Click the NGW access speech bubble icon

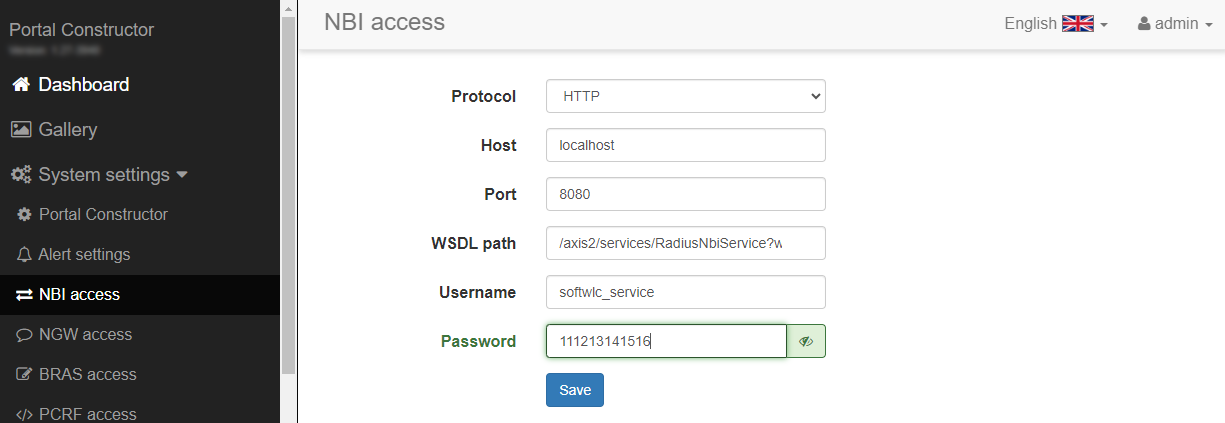pos(25,335)
